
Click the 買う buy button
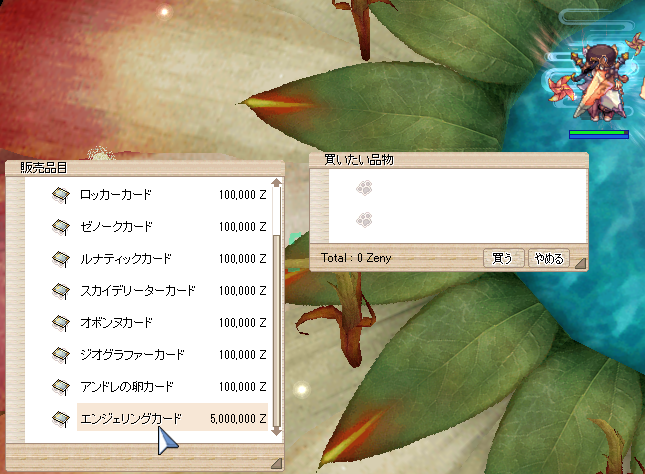503,258
